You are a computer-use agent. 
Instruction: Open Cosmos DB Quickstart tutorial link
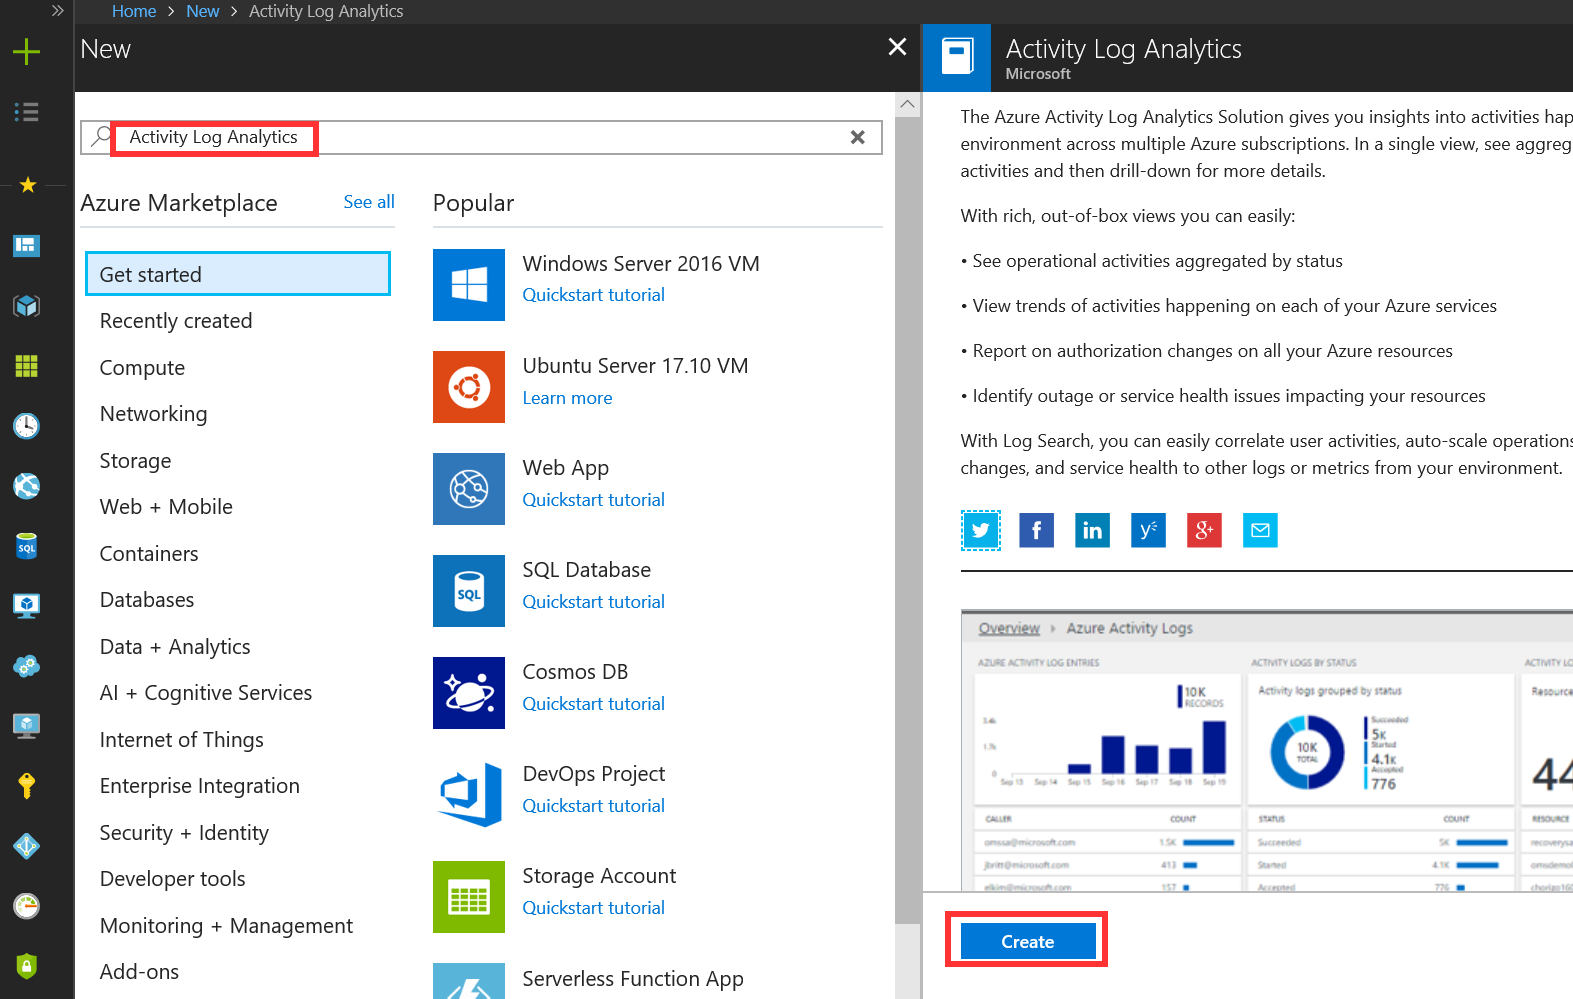point(594,704)
